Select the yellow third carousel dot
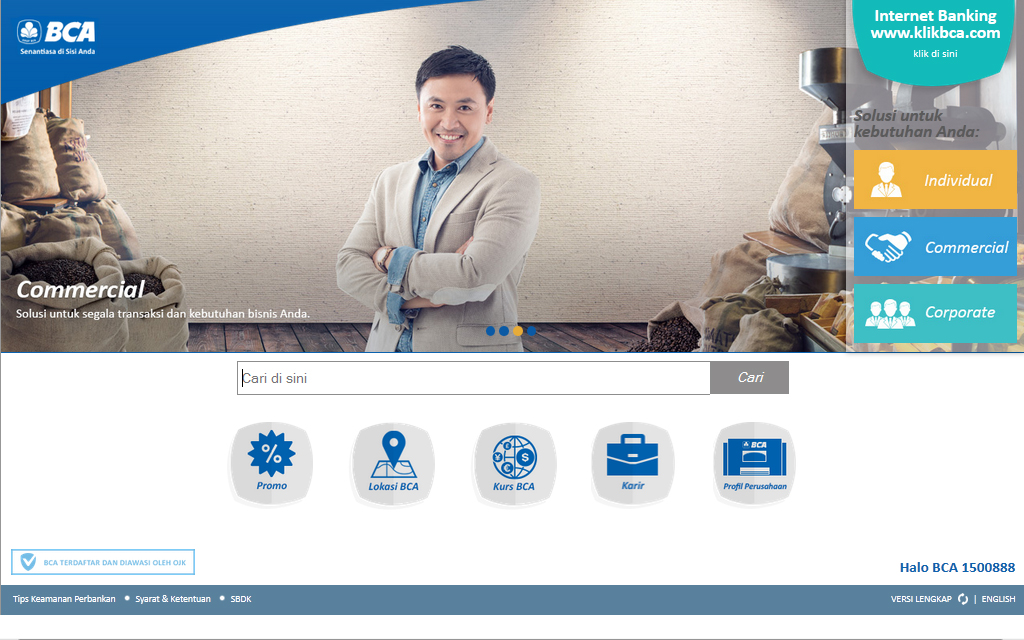Screen dimensions: 1024x640 click(518, 331)
